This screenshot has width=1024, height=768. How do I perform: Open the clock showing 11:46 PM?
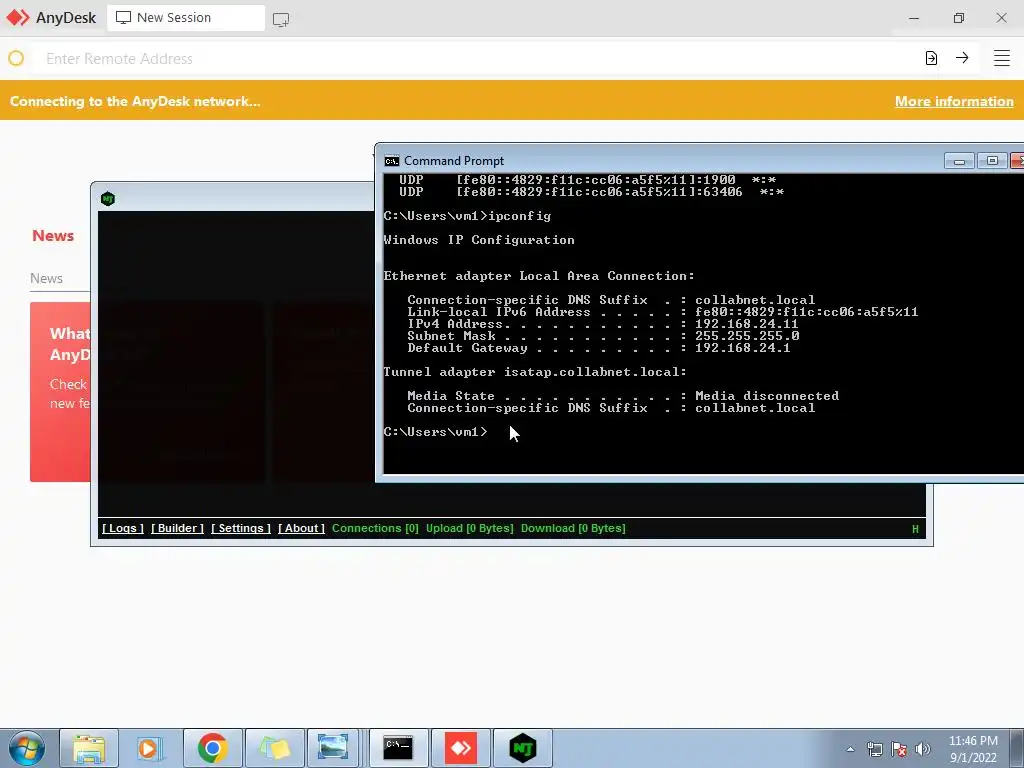tap(973, 749)
